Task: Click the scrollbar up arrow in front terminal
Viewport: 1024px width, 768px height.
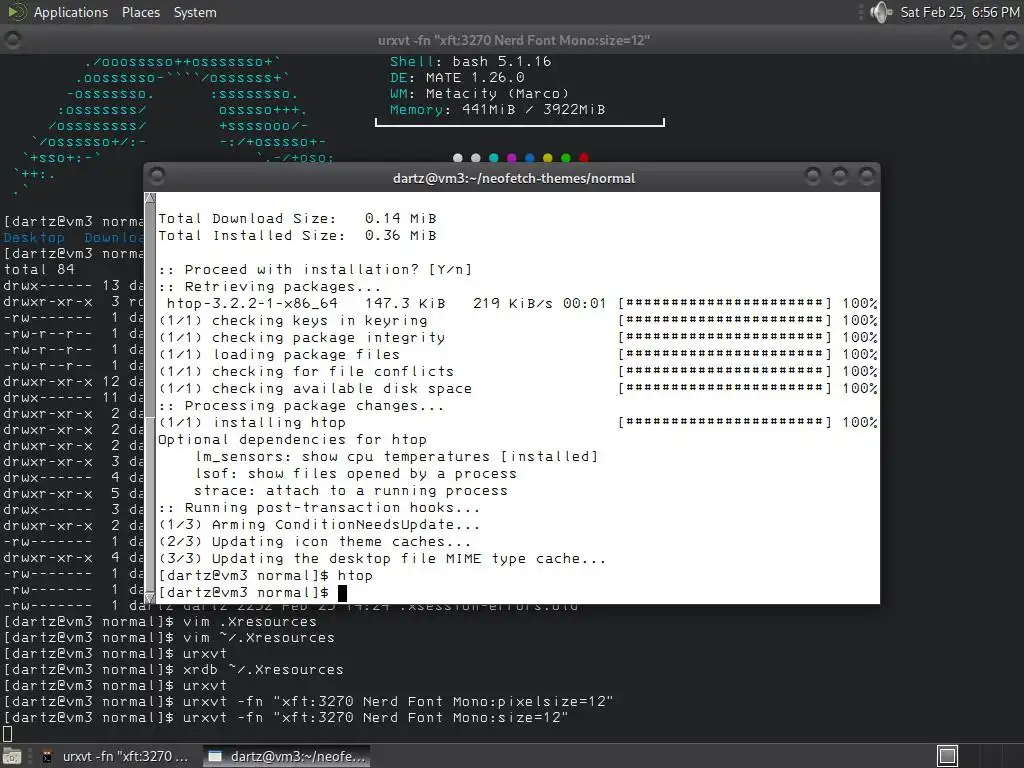Action: [x=150, y=198]
